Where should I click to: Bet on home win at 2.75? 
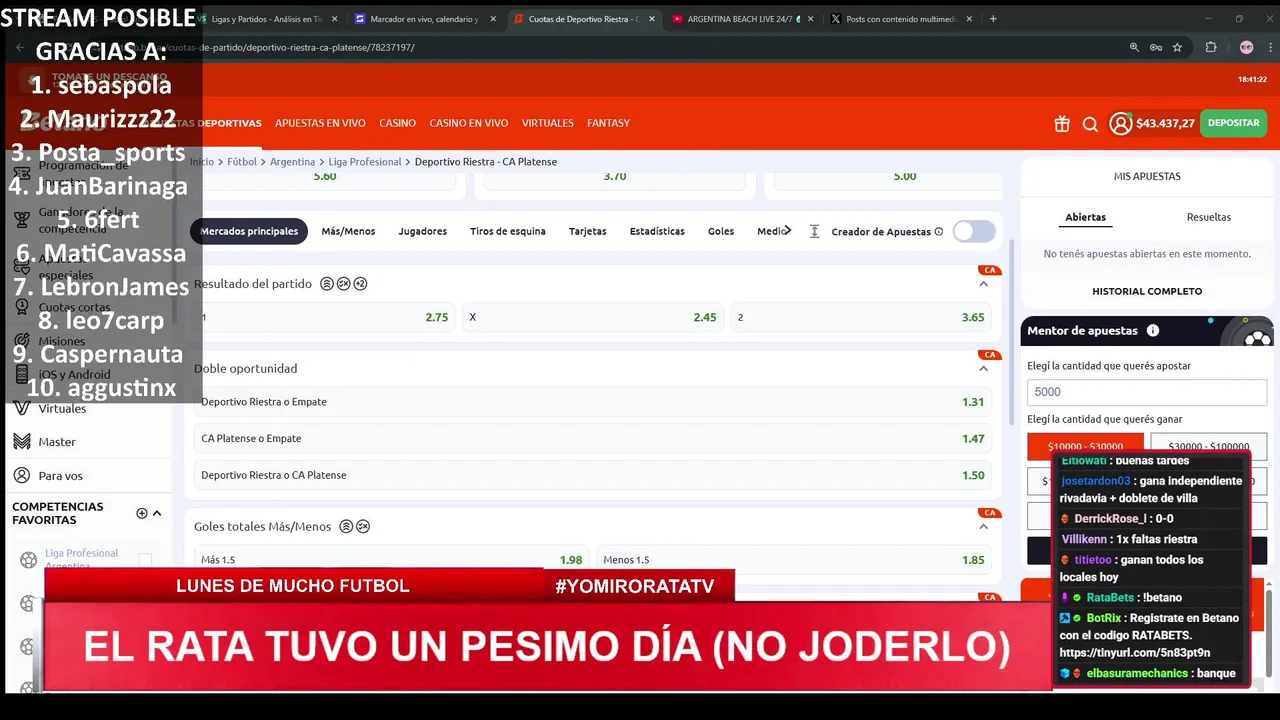(325, 317)
